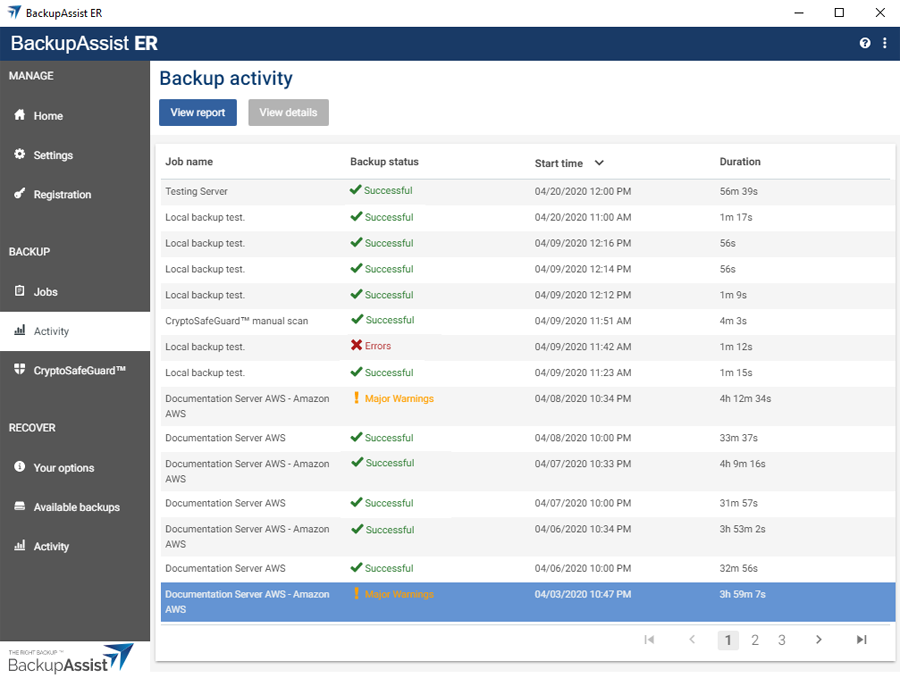Click the 1m 12s duration cell
Screen dimensions: 900x678
pos(736,347)
